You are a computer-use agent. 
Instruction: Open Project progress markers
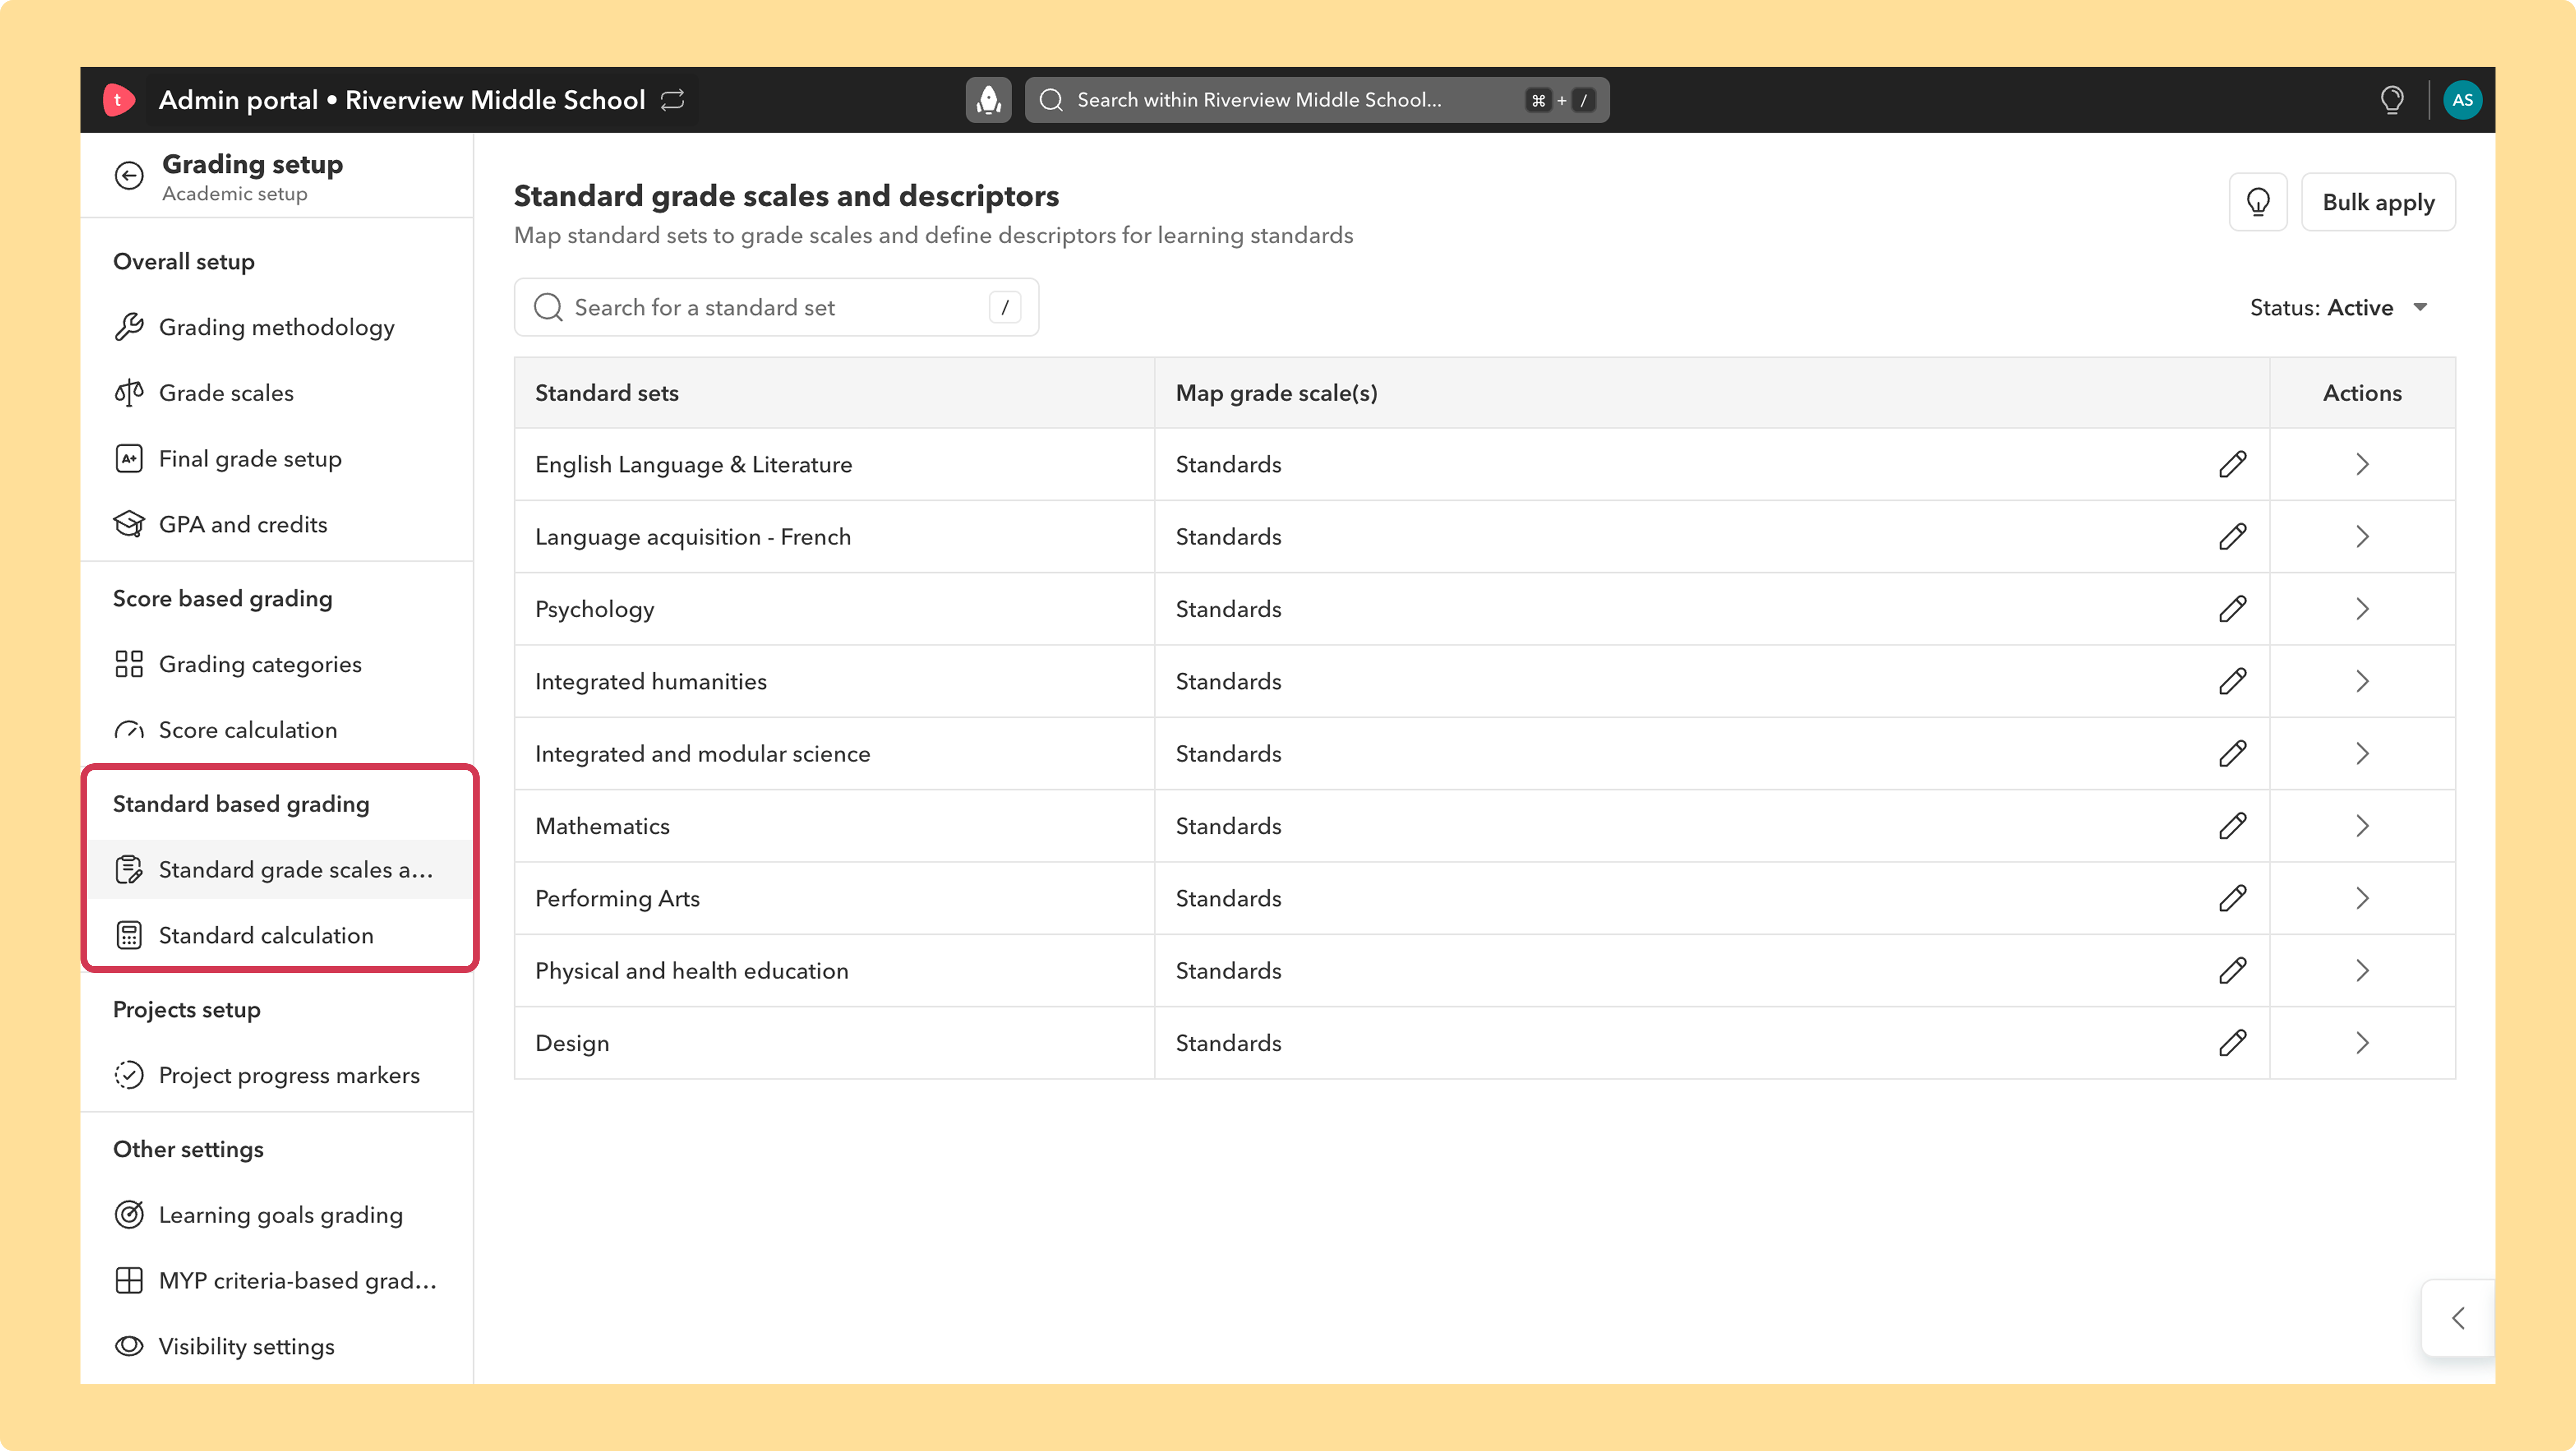[x=277, y=1076]
